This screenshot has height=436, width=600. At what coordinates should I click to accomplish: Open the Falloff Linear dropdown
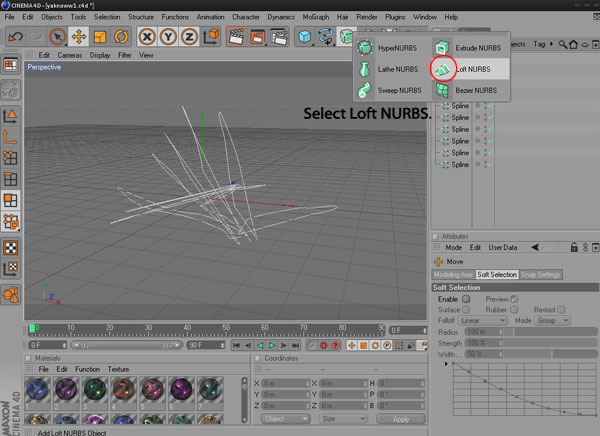click(x=483, y=320)
